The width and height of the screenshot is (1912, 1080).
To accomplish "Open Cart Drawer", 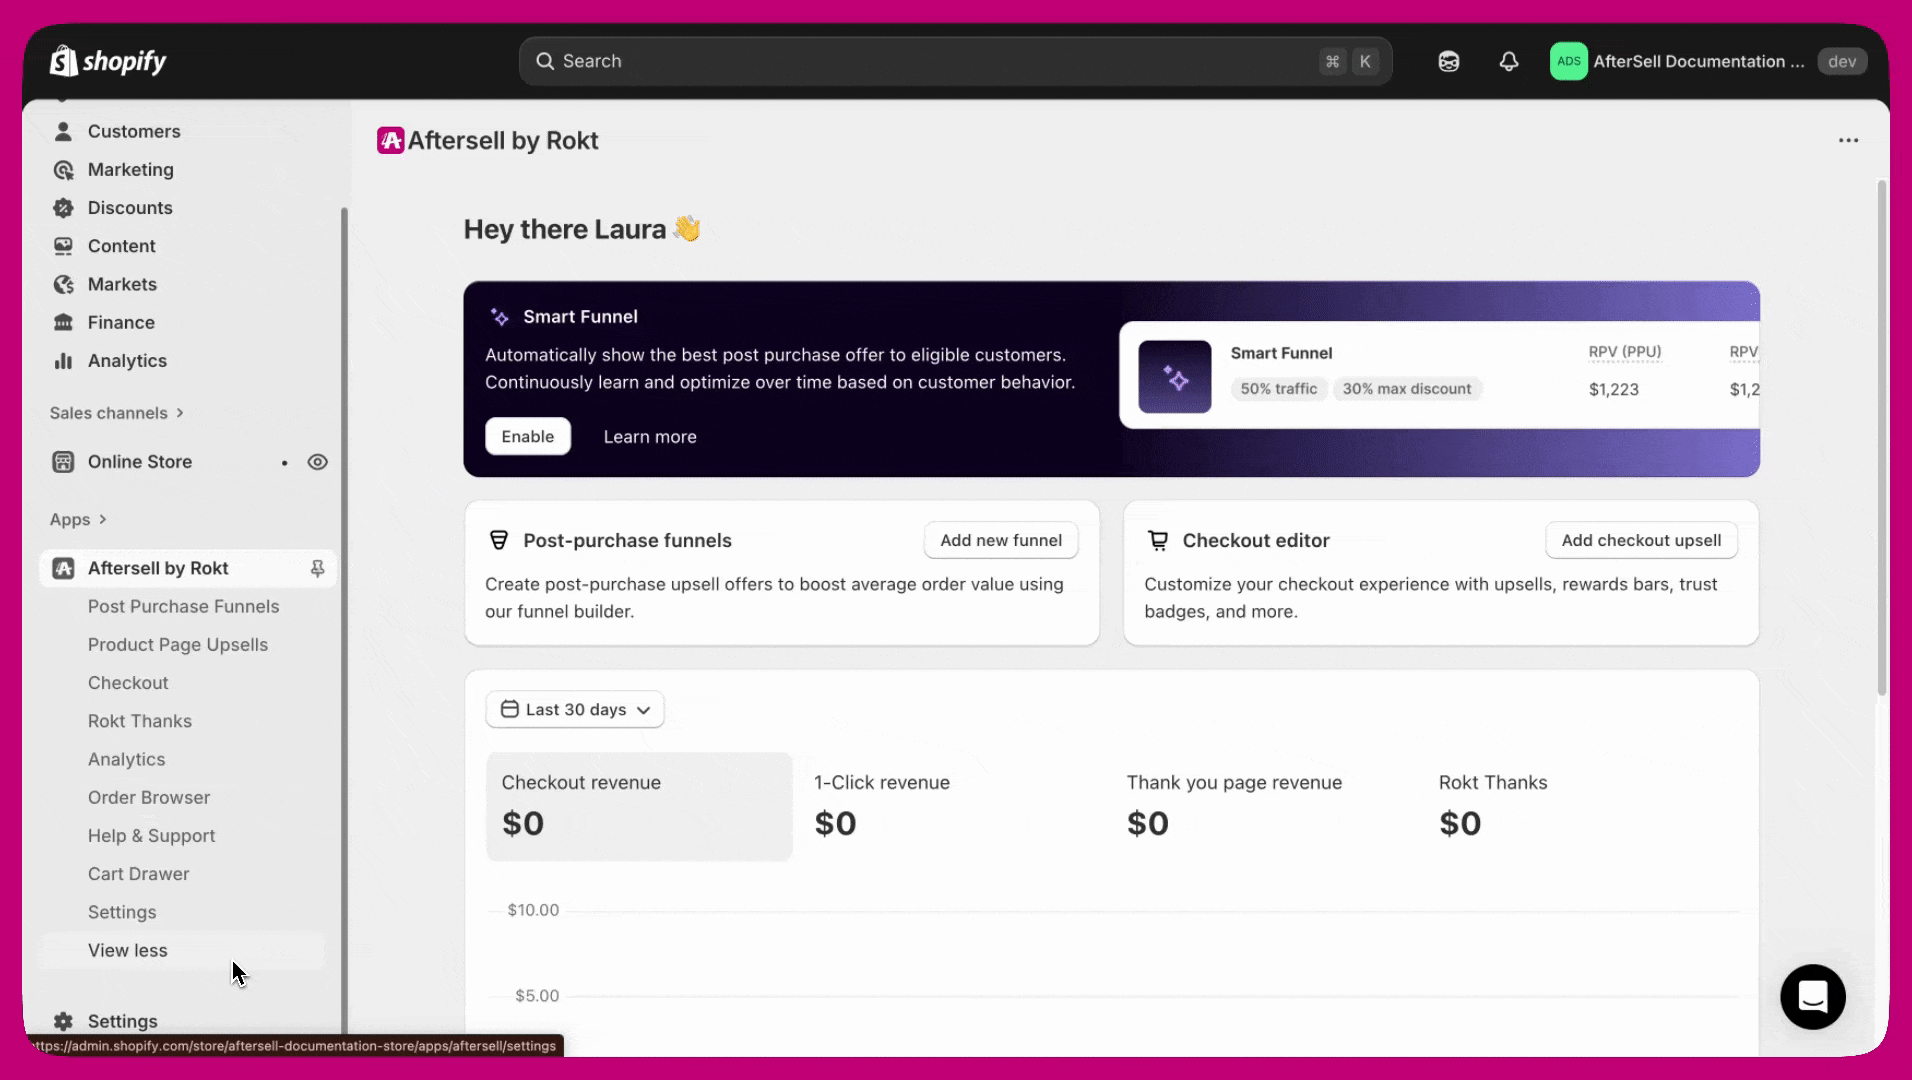I will point(138,873).
